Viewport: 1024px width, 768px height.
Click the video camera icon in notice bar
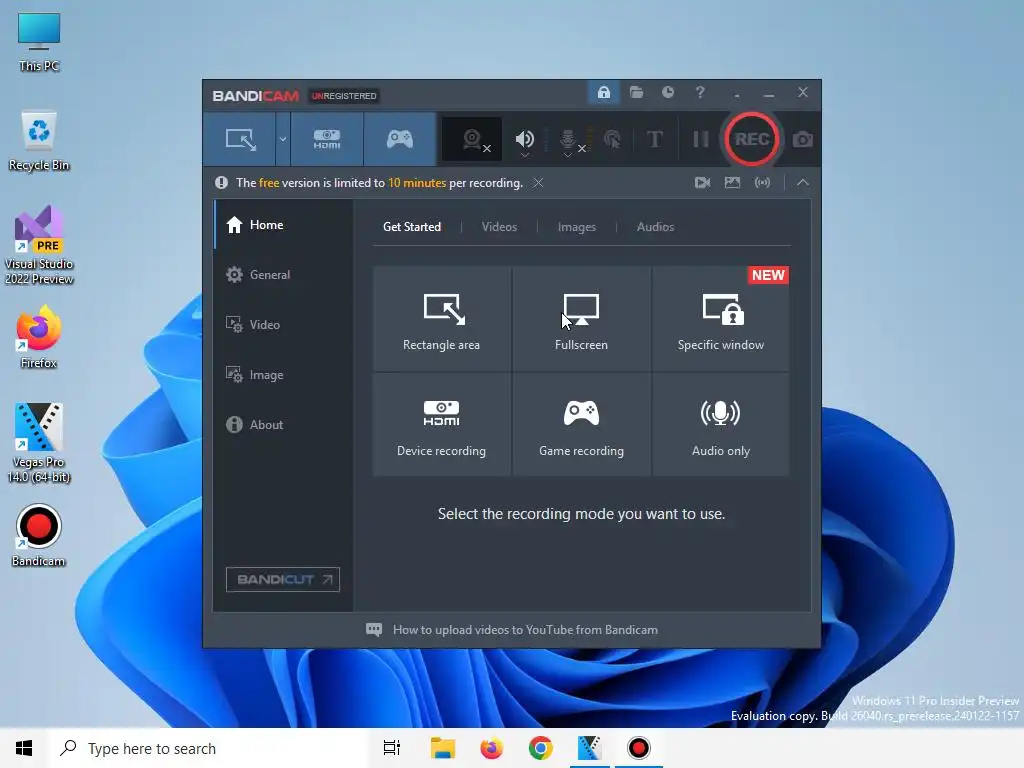702,183
